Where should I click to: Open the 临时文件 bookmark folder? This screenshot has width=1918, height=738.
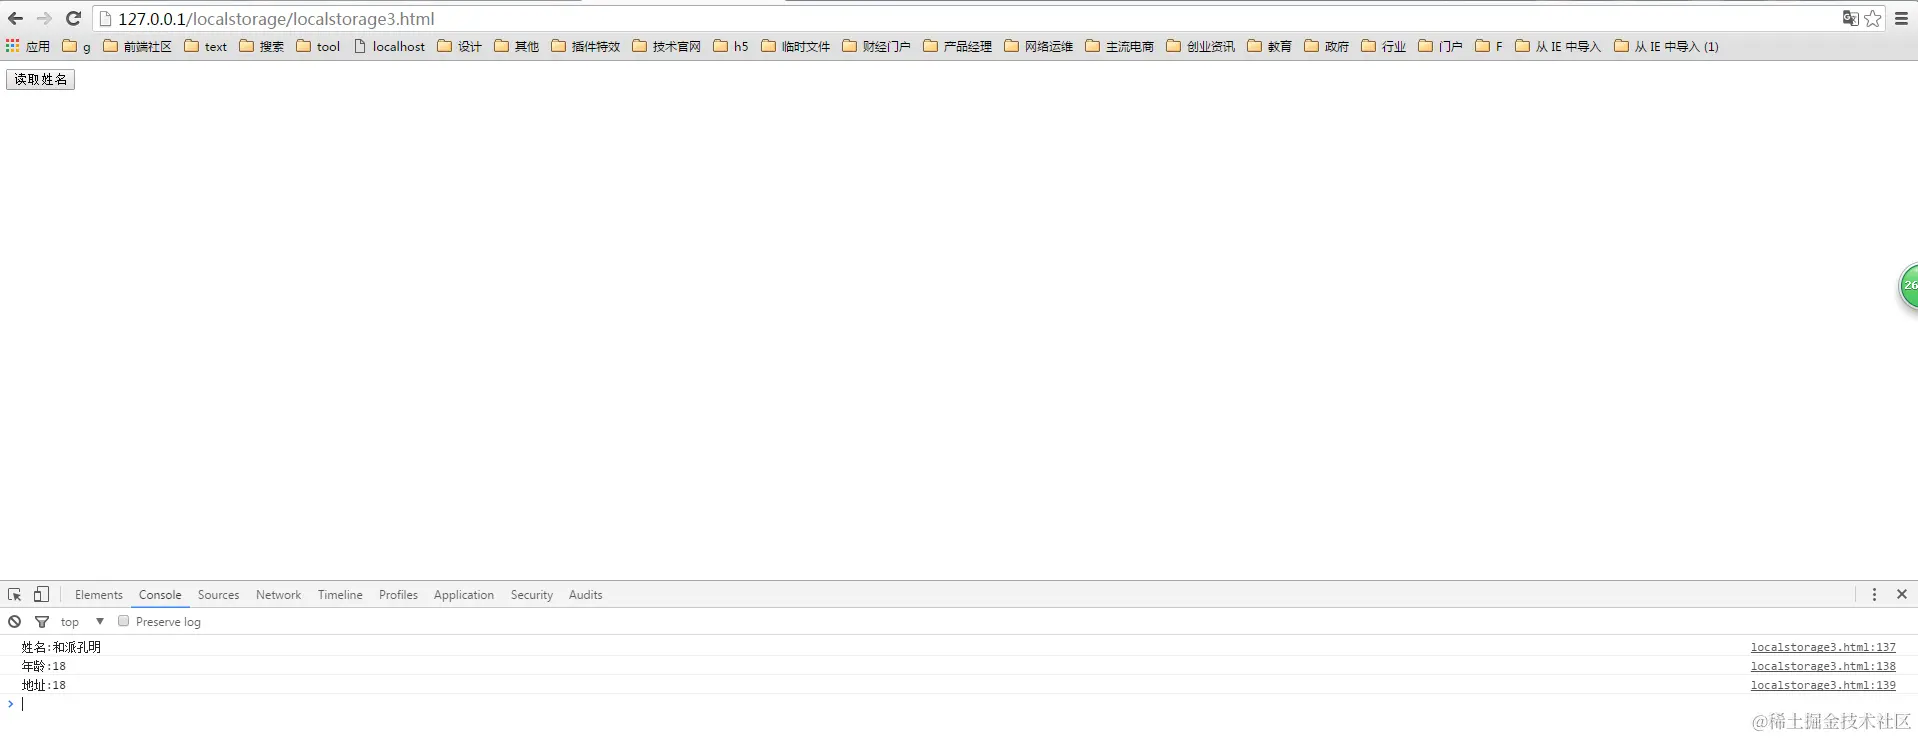(x=796, y=46)
